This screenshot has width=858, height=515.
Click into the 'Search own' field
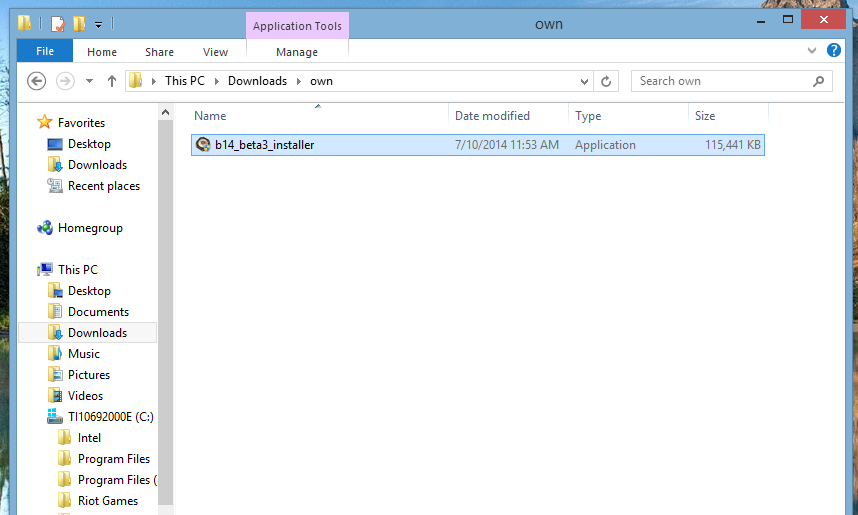coord(732,81)
